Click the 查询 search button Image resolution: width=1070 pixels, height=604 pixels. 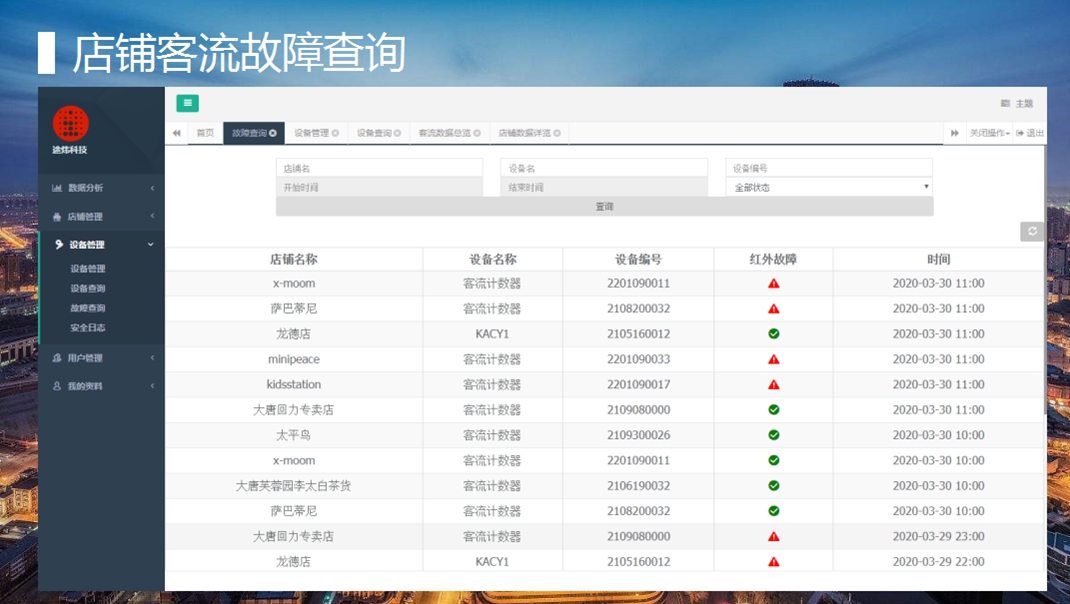[x=605, y=206]
